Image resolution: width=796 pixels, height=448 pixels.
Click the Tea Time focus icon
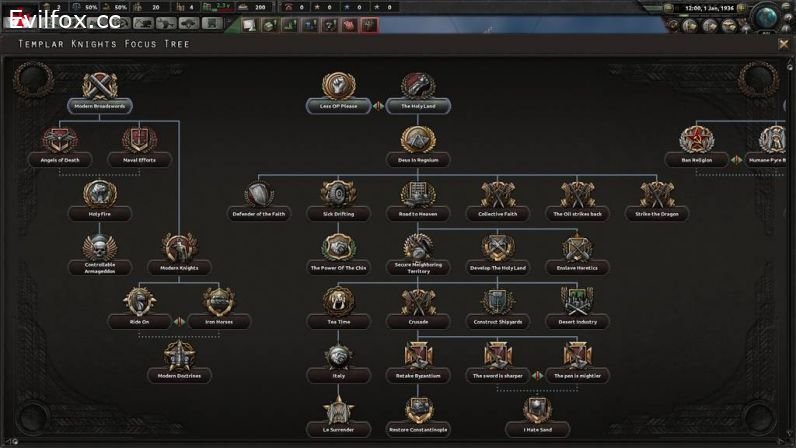pos(339,302)
